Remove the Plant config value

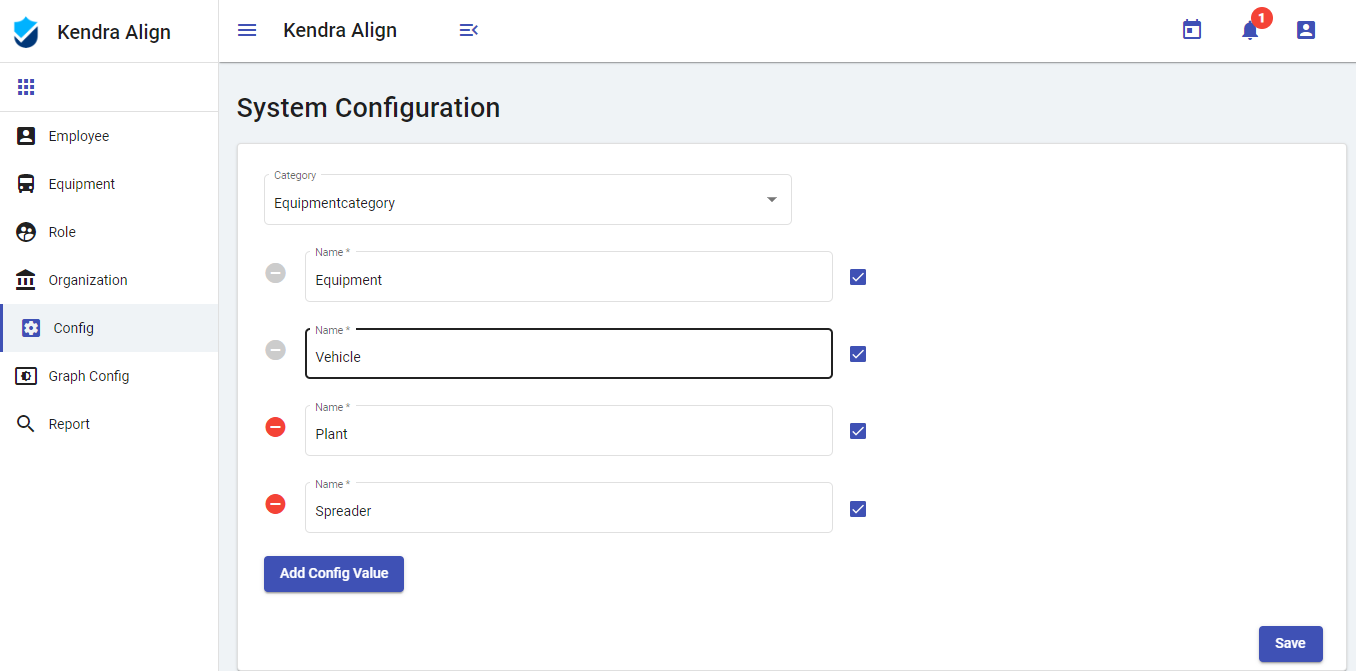pos(275,427)
